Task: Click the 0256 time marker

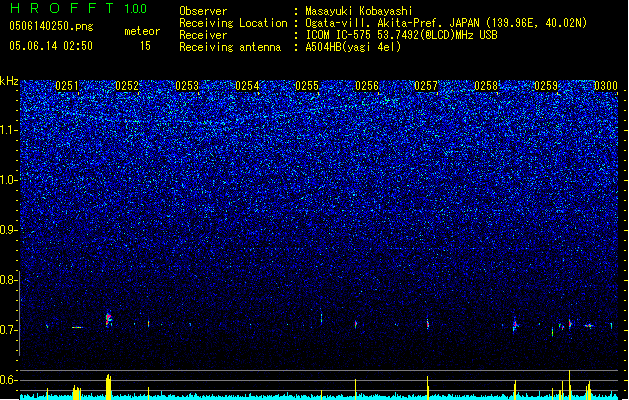Action: pos(367,86)
